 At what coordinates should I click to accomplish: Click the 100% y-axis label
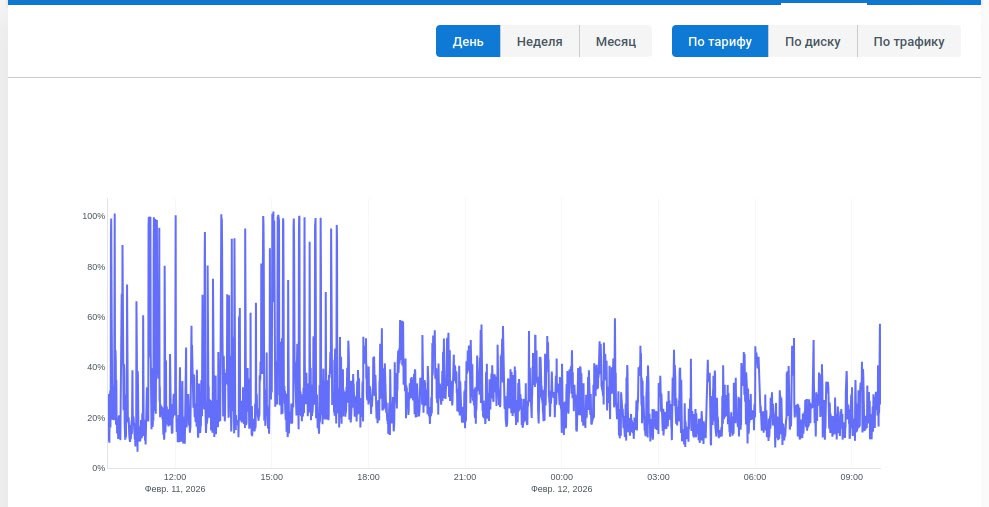[x=93, y=216]
